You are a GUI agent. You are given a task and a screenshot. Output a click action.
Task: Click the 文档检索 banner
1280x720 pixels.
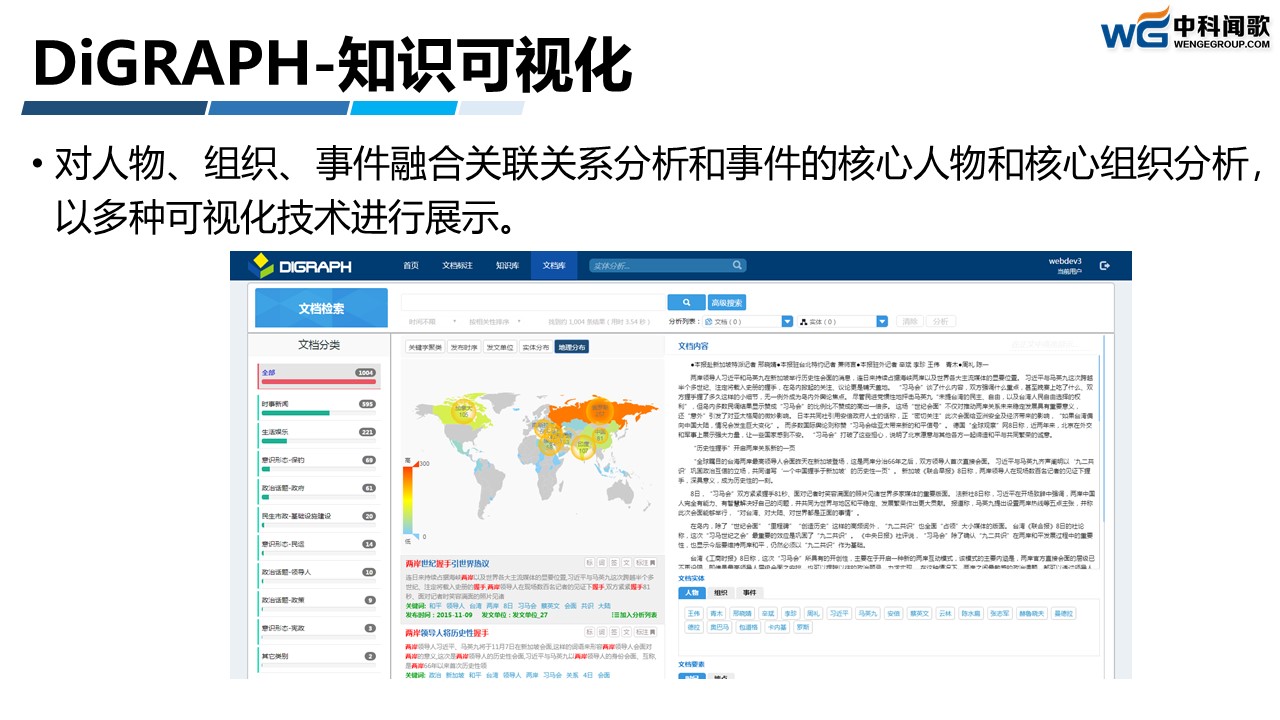pyautogui.click(x=321, y=308)
